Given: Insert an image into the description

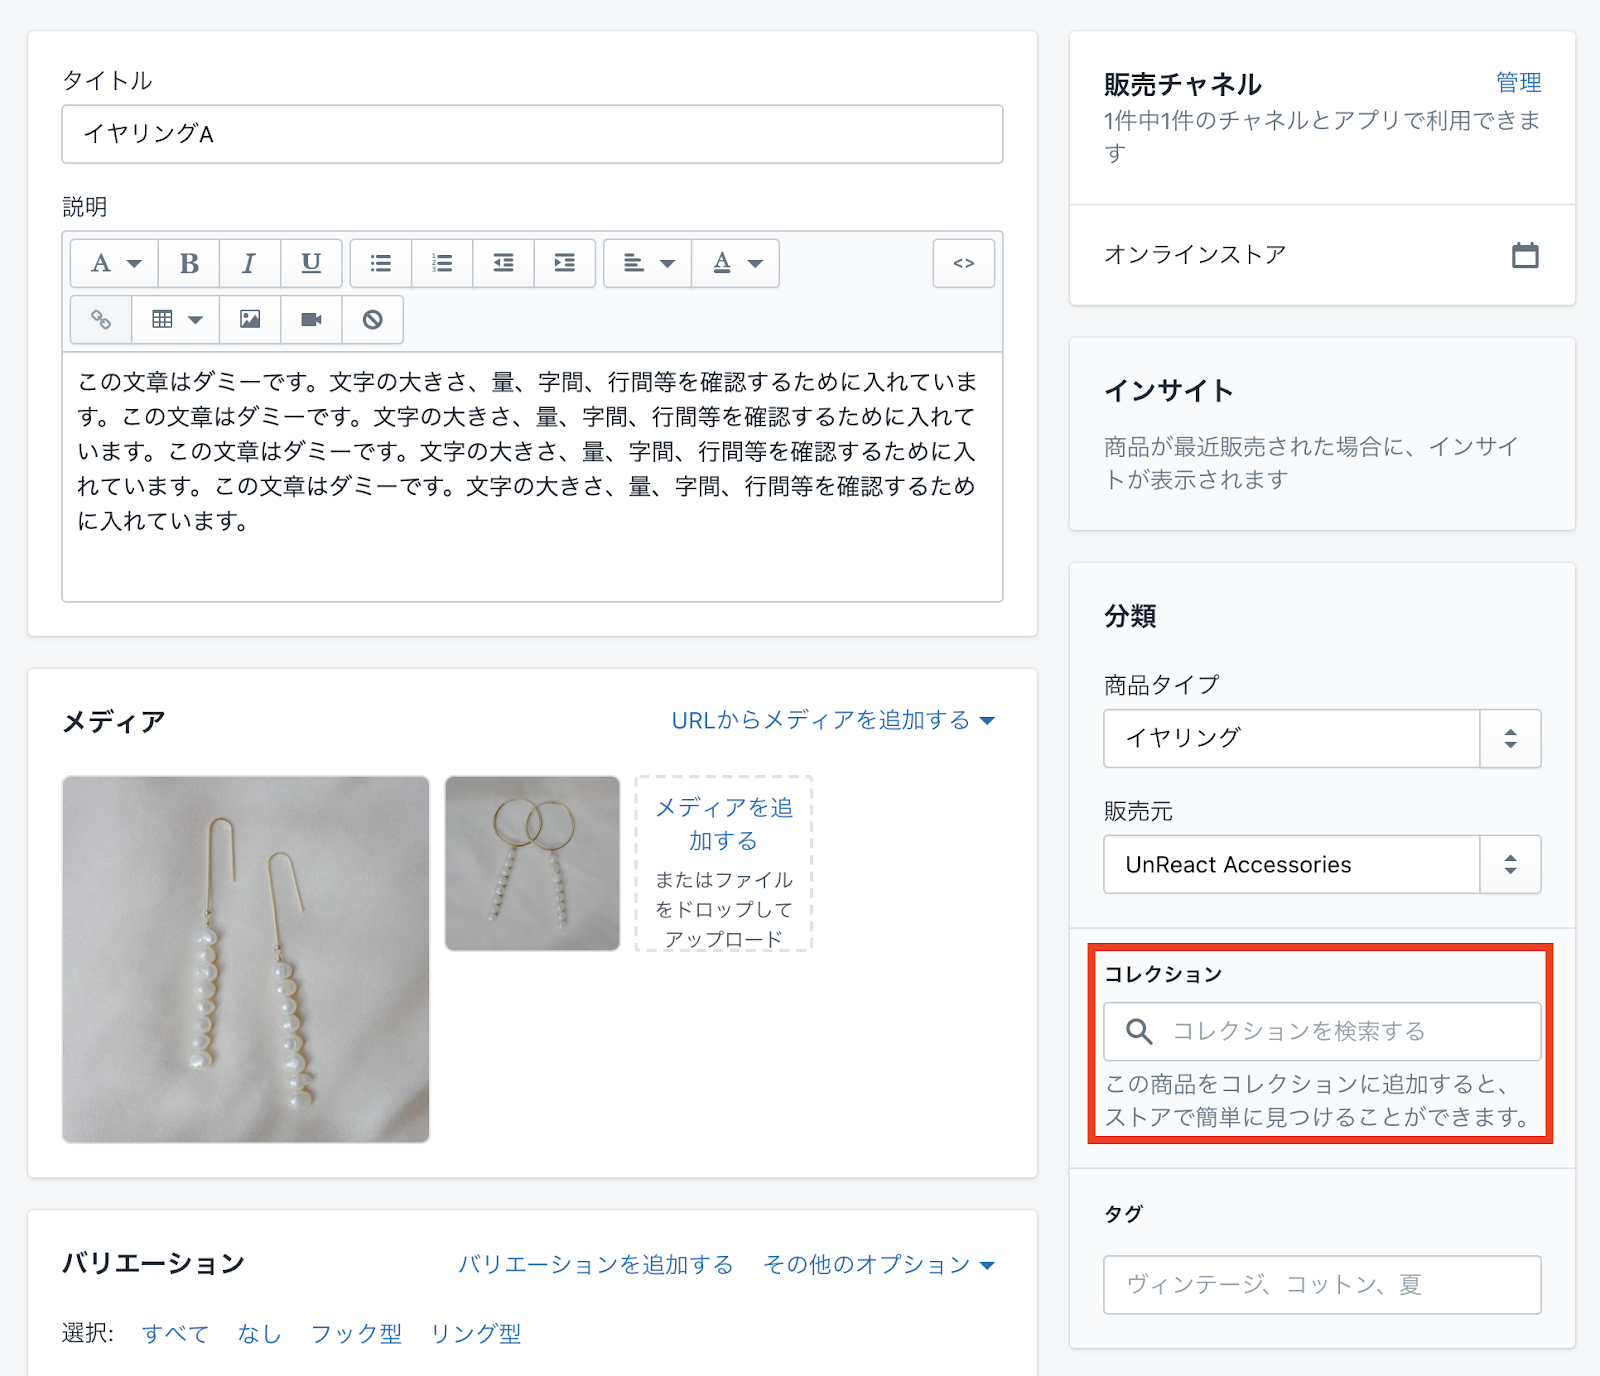Looking at the screenshot, I should coord(250,320).
